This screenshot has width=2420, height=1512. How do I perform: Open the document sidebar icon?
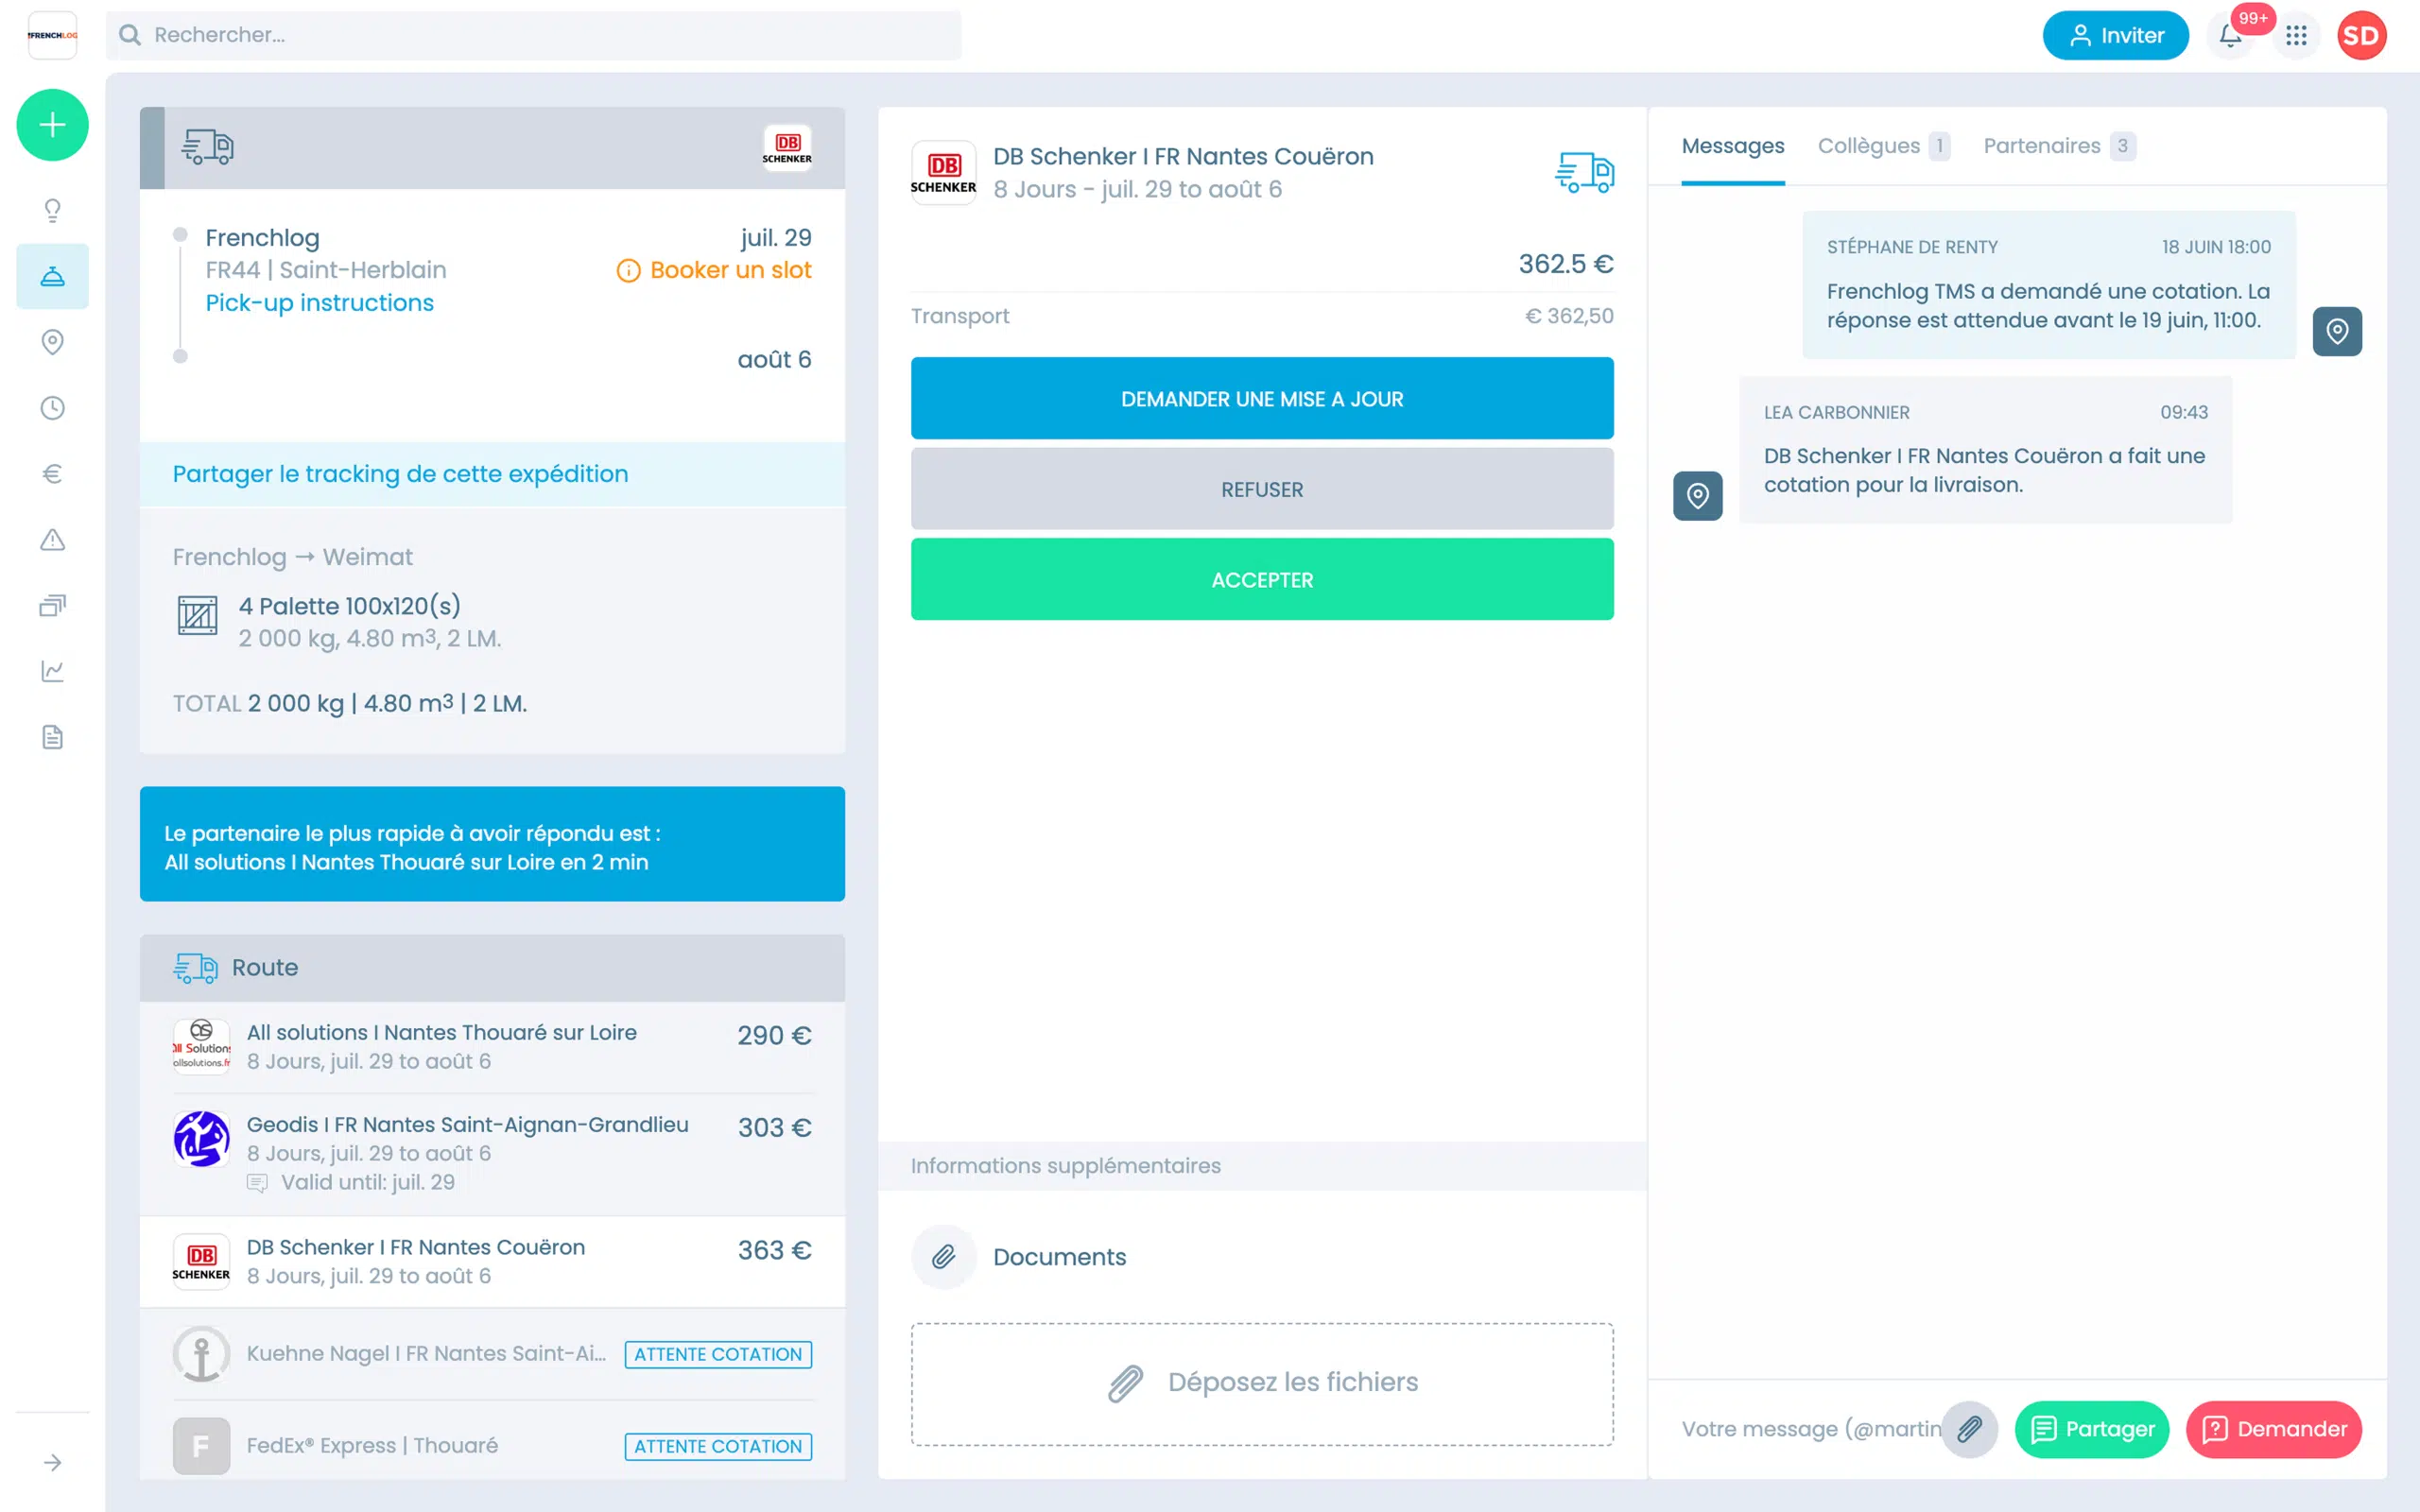(x=52, y=737)
